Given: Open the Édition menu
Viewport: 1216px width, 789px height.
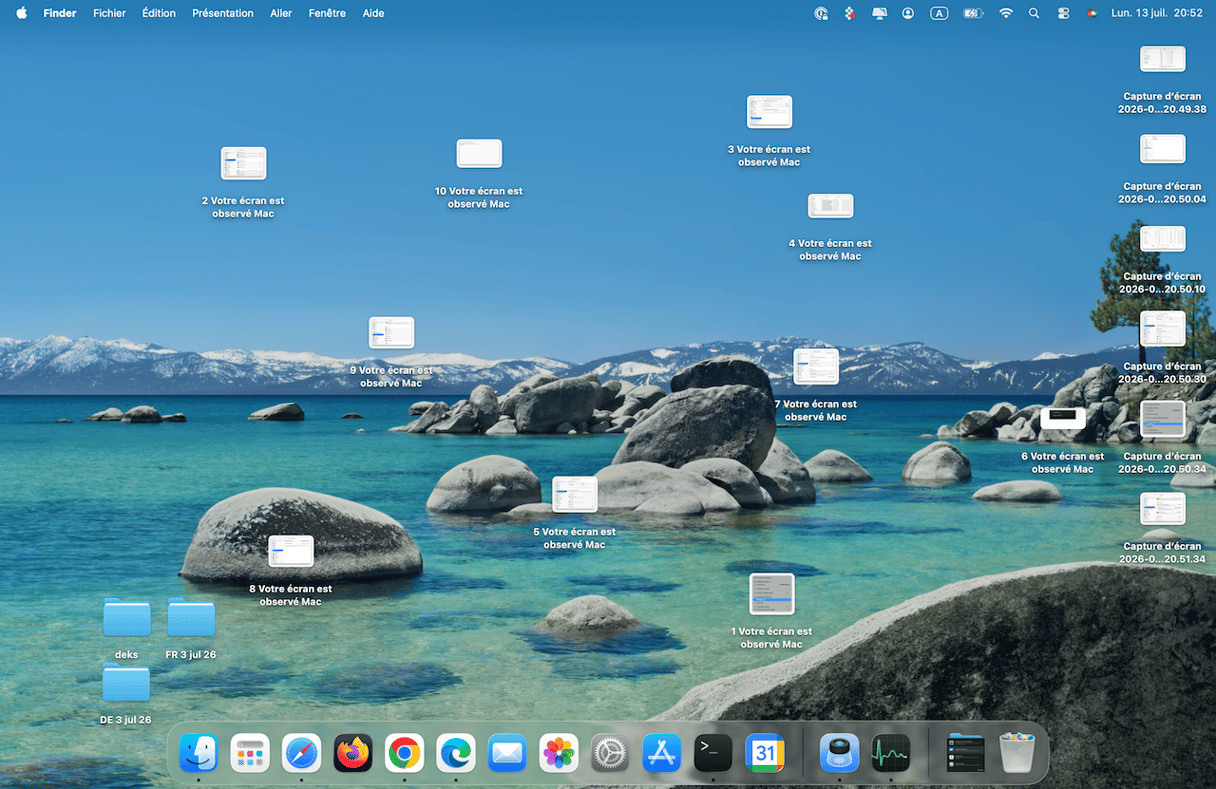Looking at the screenshot, I should click(x=159, y=13).
